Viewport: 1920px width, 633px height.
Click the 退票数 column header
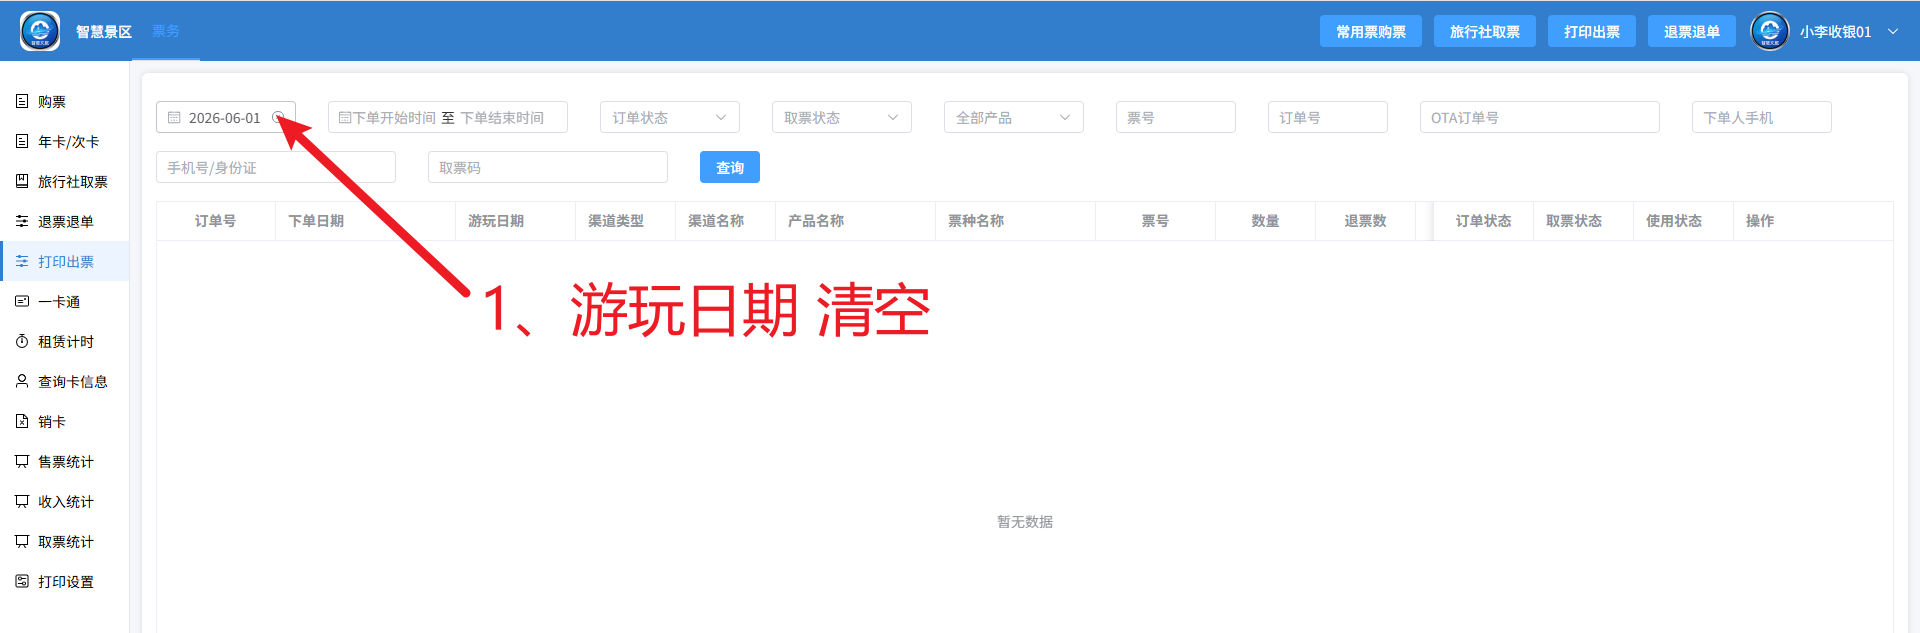[x=1365, y=221]
